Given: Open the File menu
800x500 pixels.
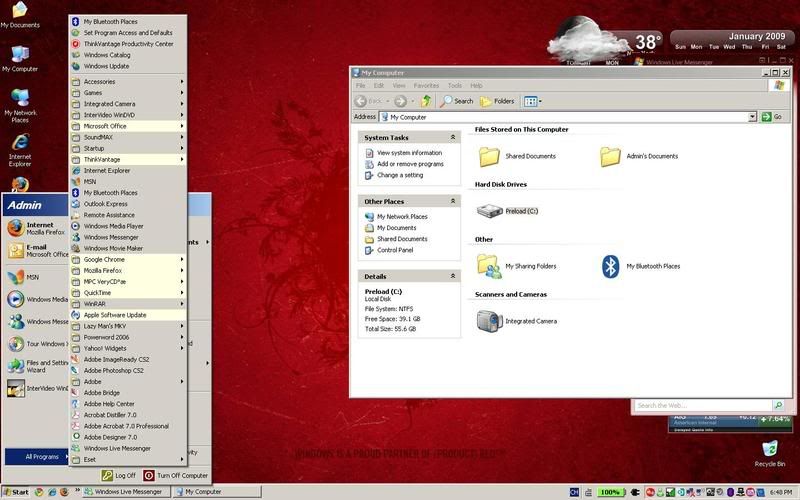Looking at the screenshot, I should (360, 85).
